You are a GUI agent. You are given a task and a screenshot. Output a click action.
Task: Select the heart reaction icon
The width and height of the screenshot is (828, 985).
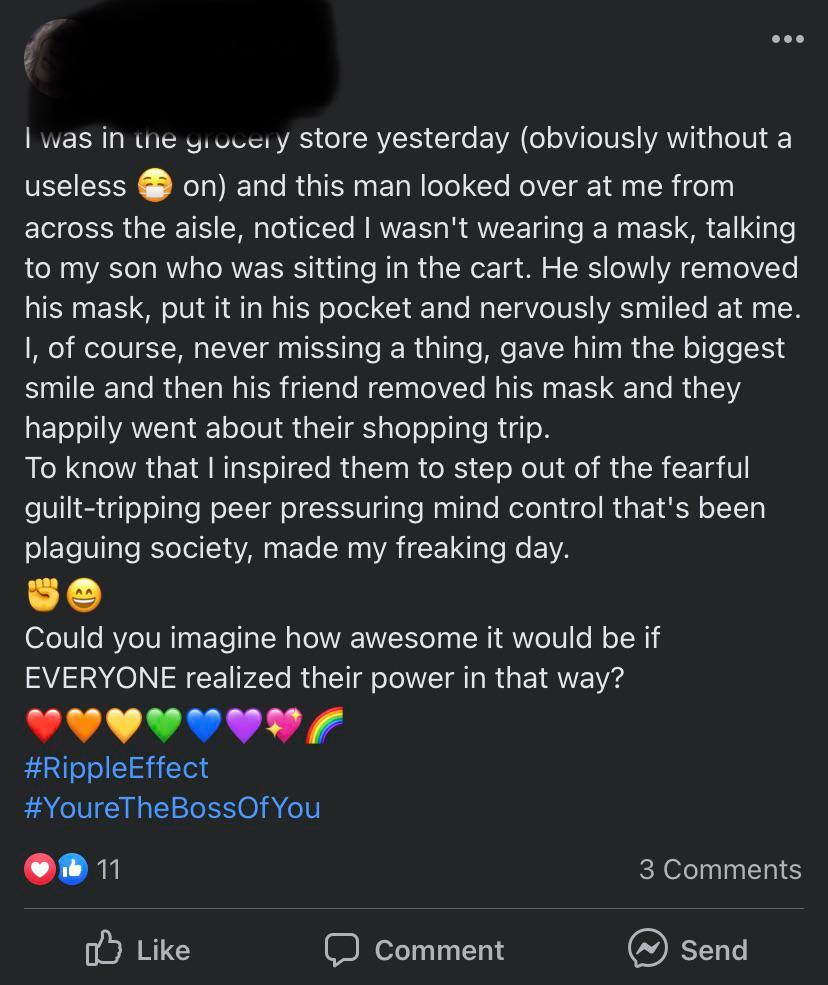click(40, 868)
